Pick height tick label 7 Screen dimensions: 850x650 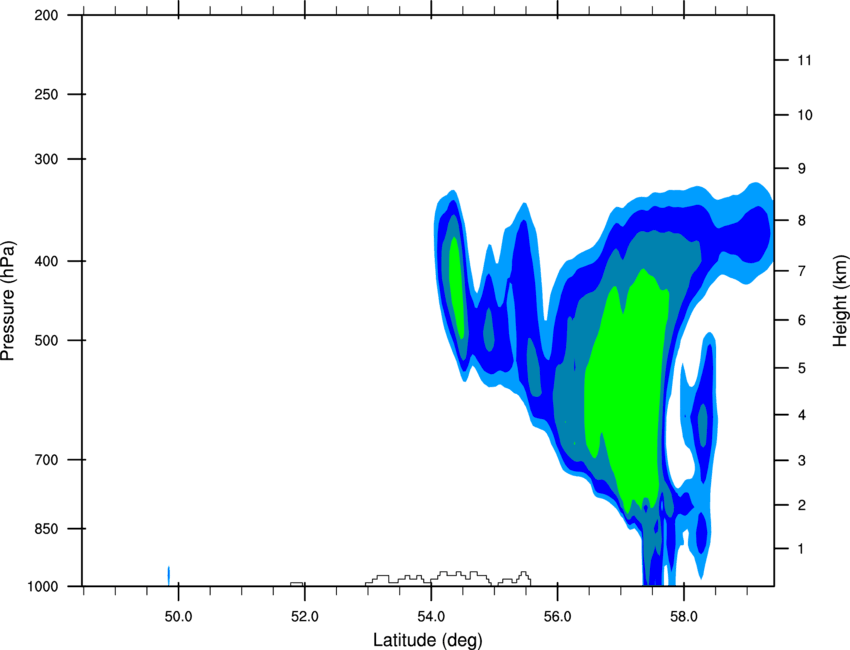[x=801, y=271]
